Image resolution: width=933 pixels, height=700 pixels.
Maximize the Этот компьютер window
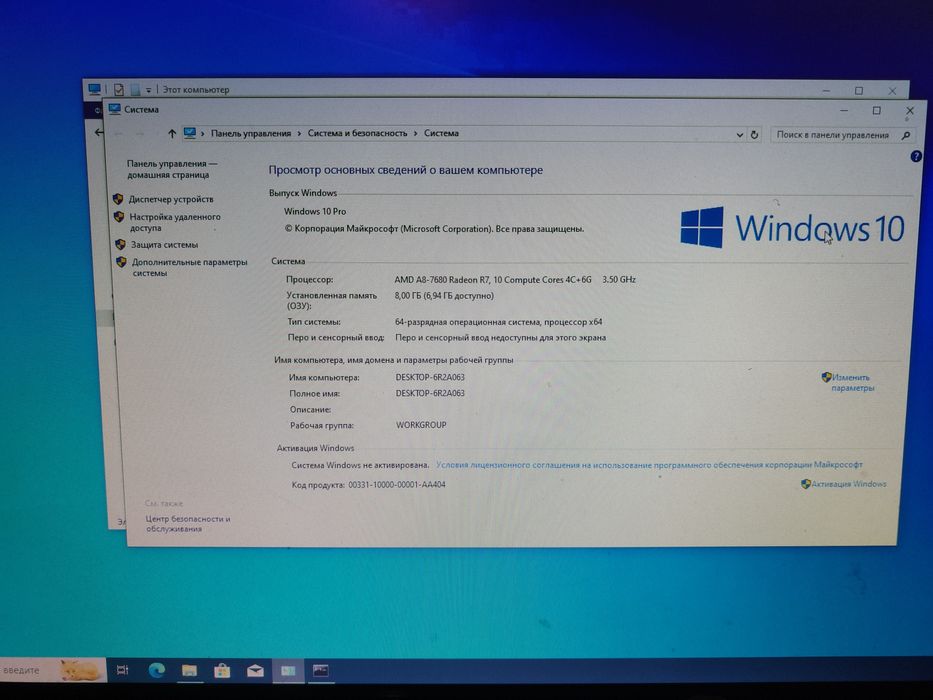859,90
